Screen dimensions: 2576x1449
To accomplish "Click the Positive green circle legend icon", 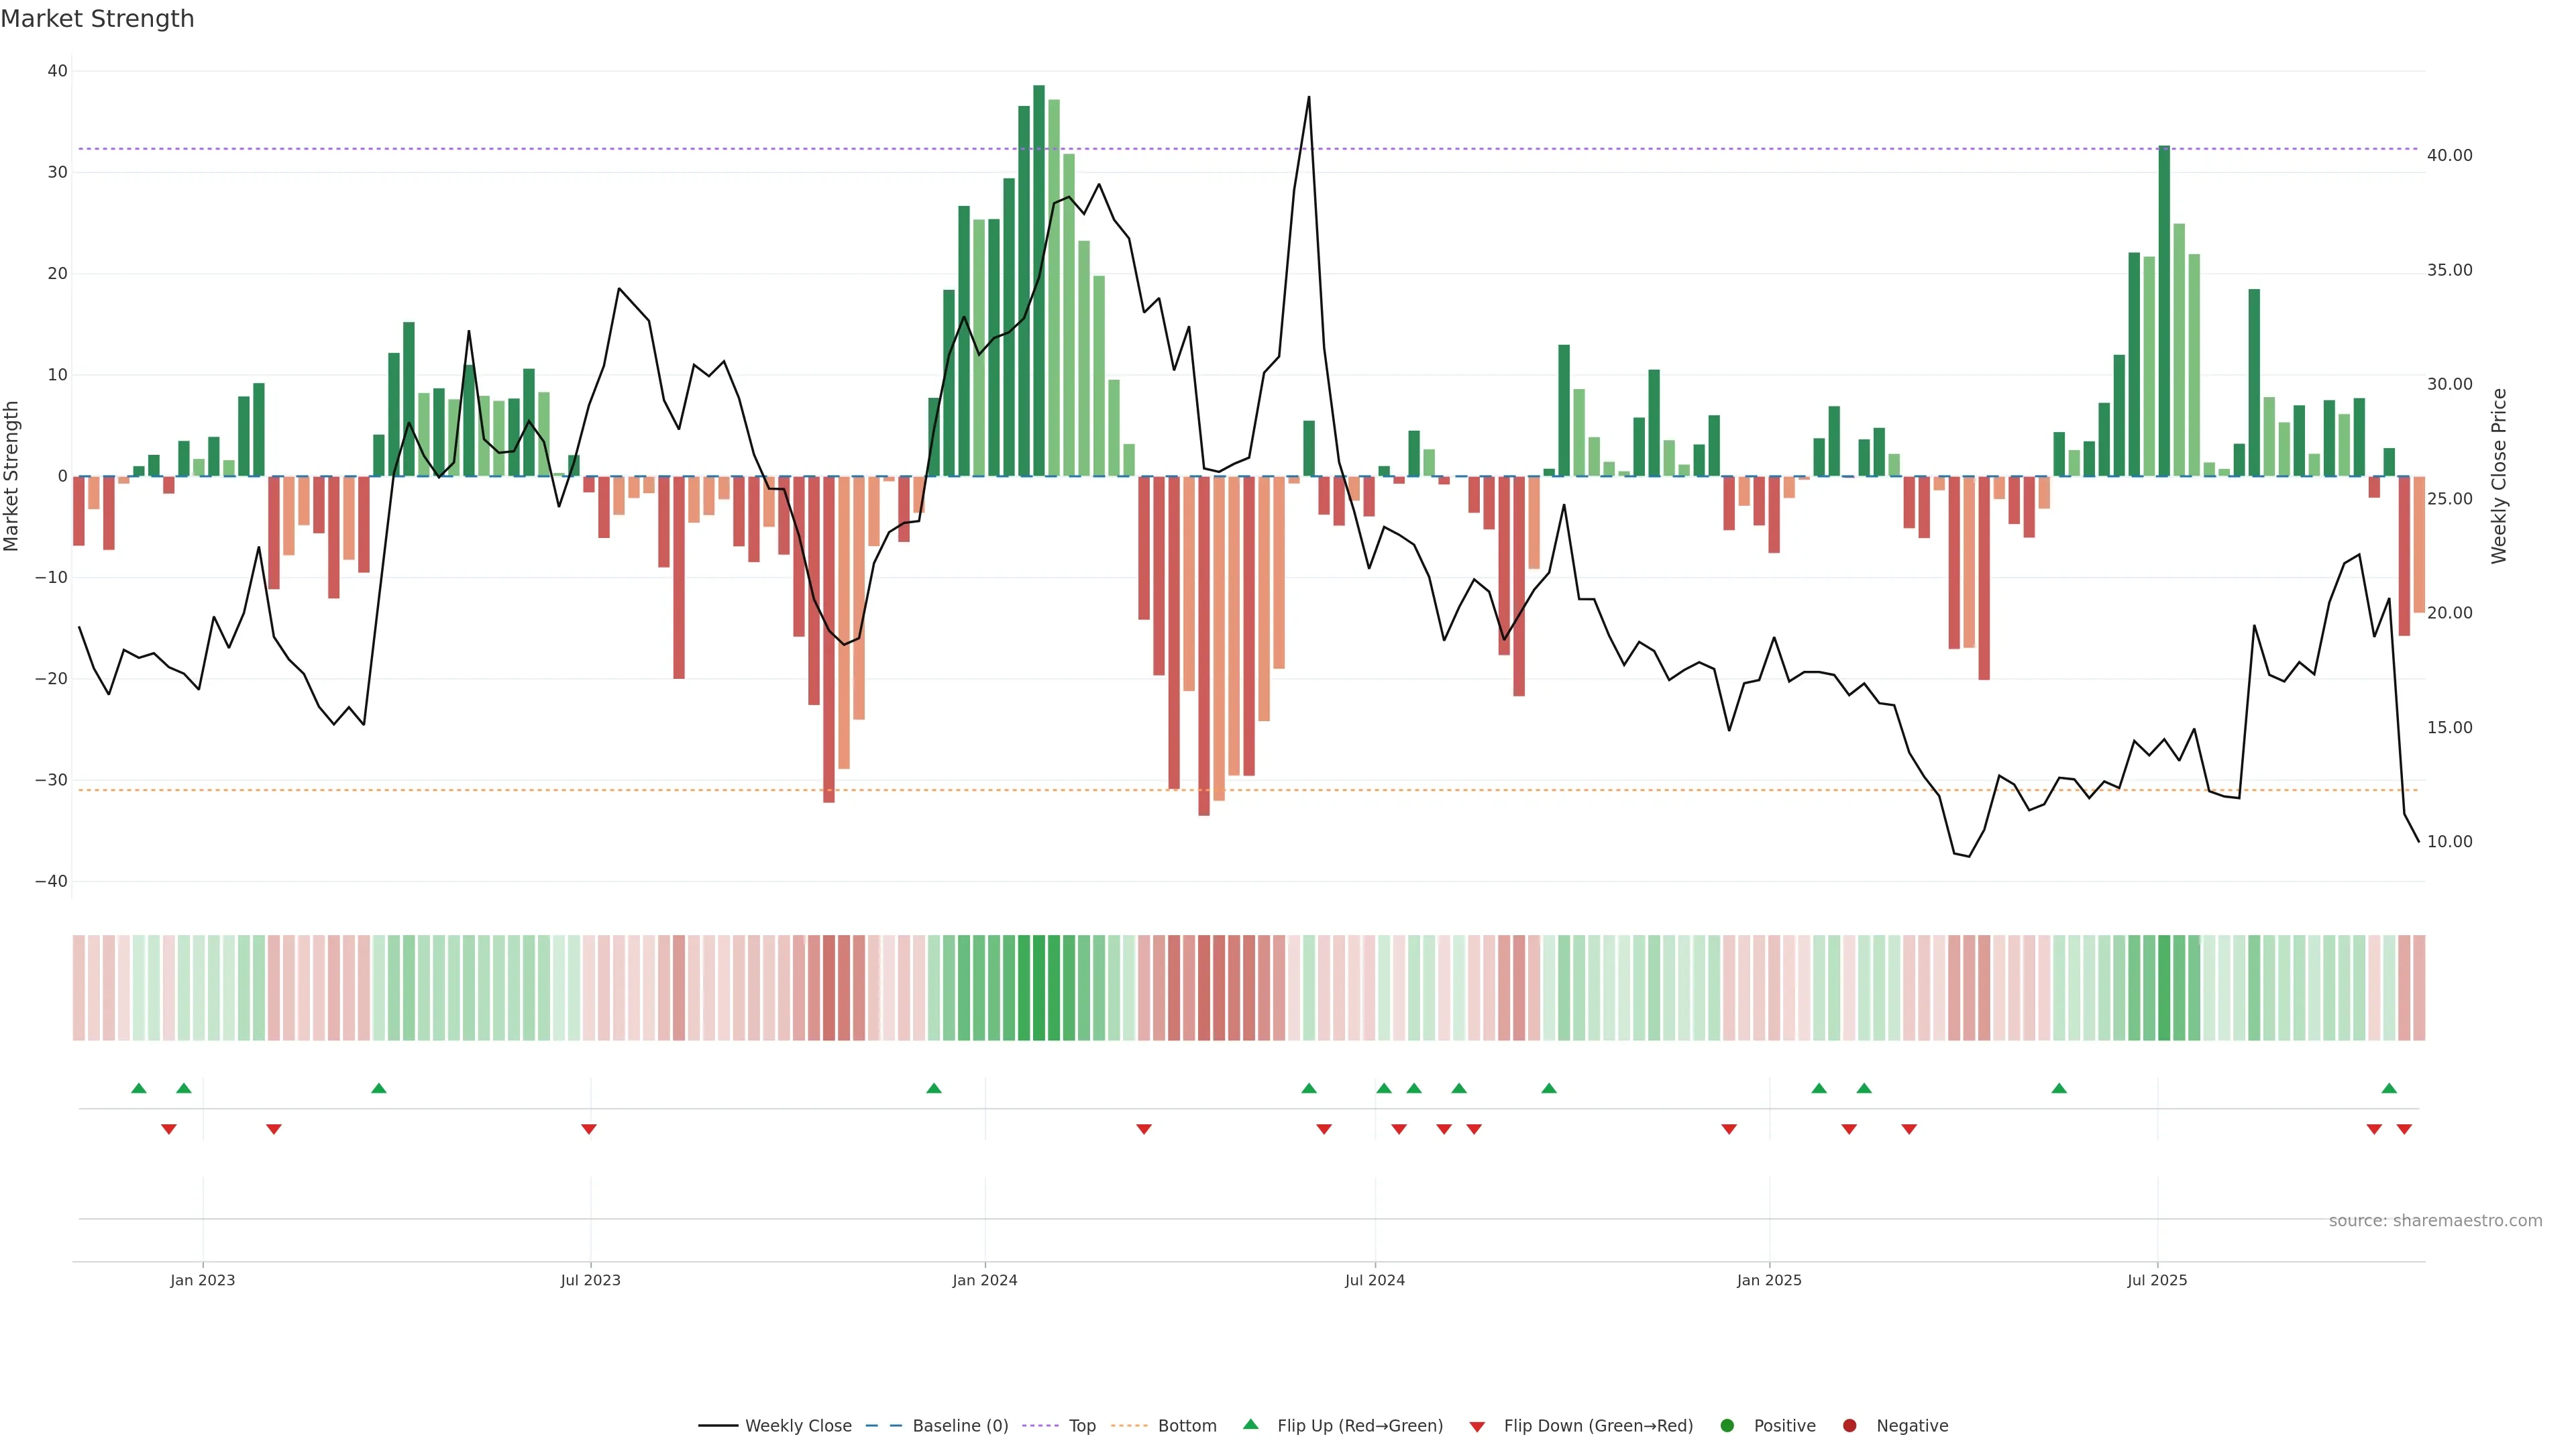I will pyautogui.click(x=1727, y=1425).
